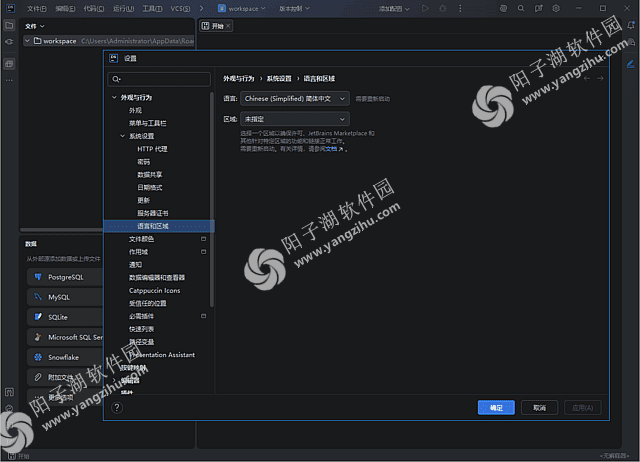This screenshot has width=640, height=462.
Task: Click the Run triangle icon in toolbar
Action: tap(425, 8)
